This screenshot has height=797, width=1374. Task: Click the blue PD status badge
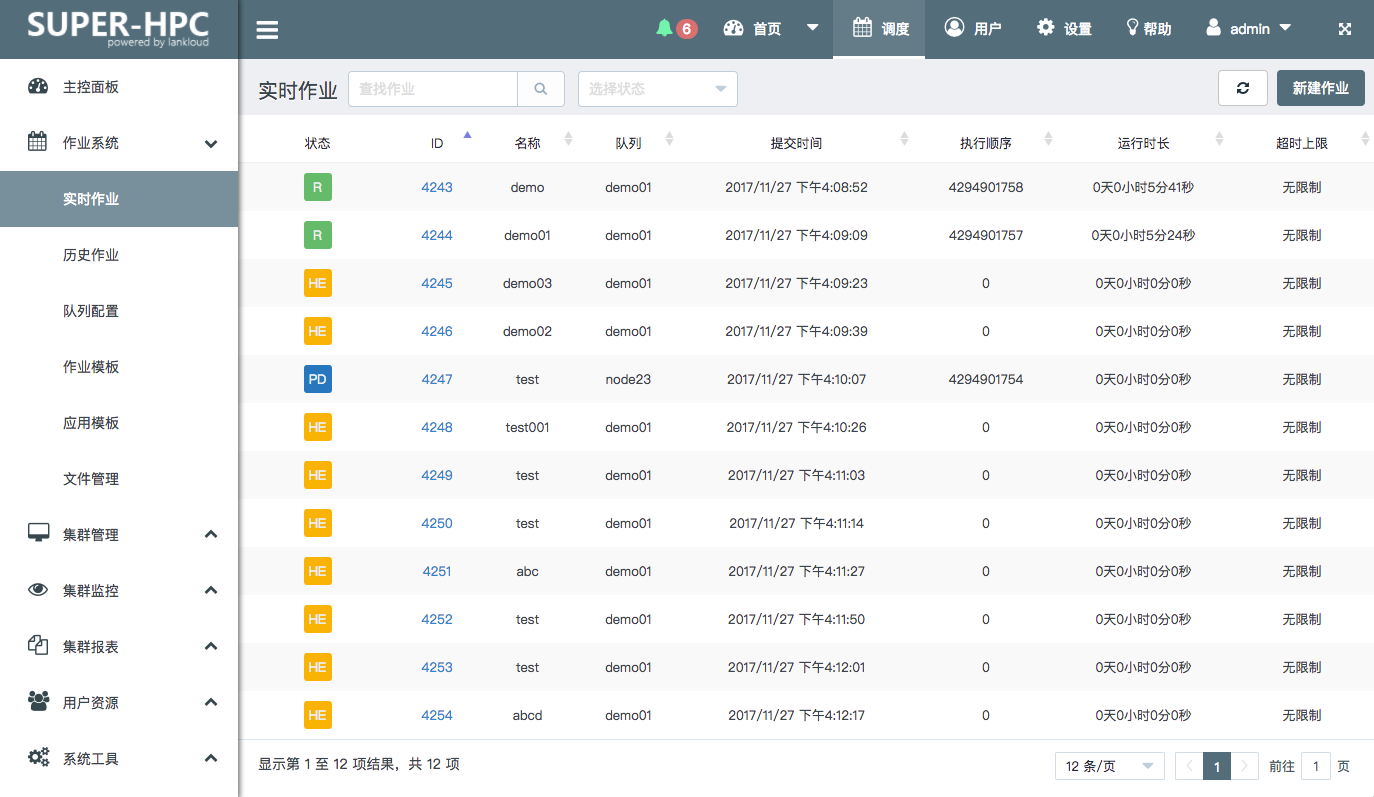pos(317,379)
